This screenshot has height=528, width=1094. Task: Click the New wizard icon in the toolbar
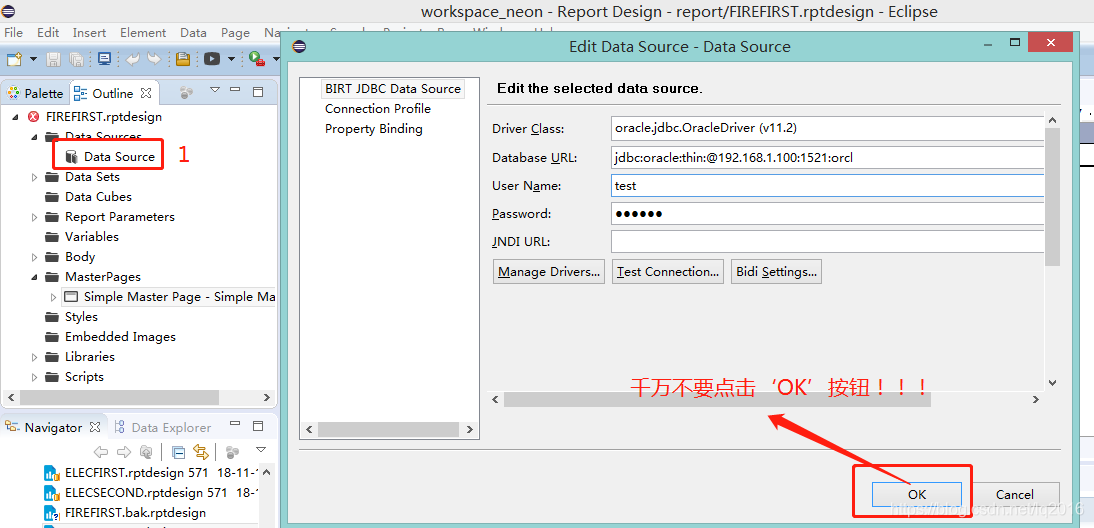point(14,59)
